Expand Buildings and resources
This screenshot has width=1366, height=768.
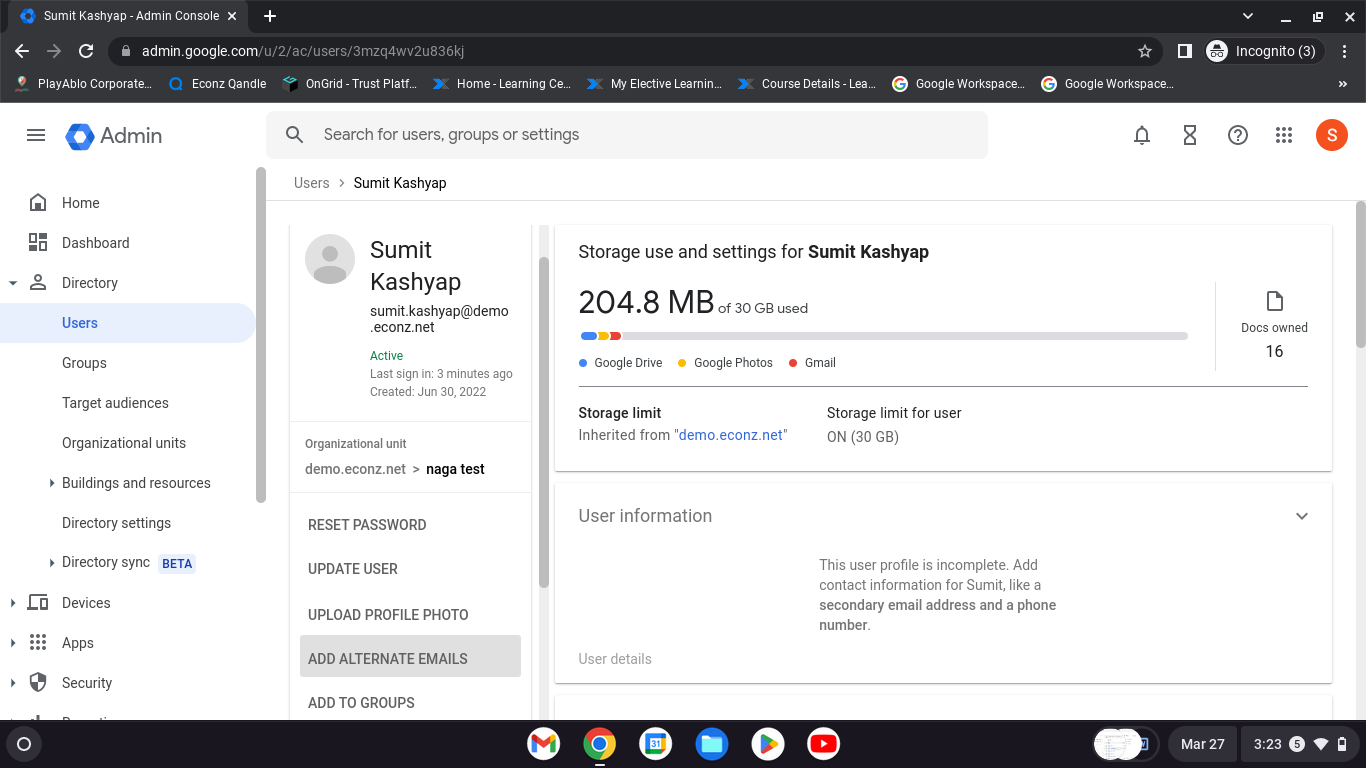[x=52, y=483]
